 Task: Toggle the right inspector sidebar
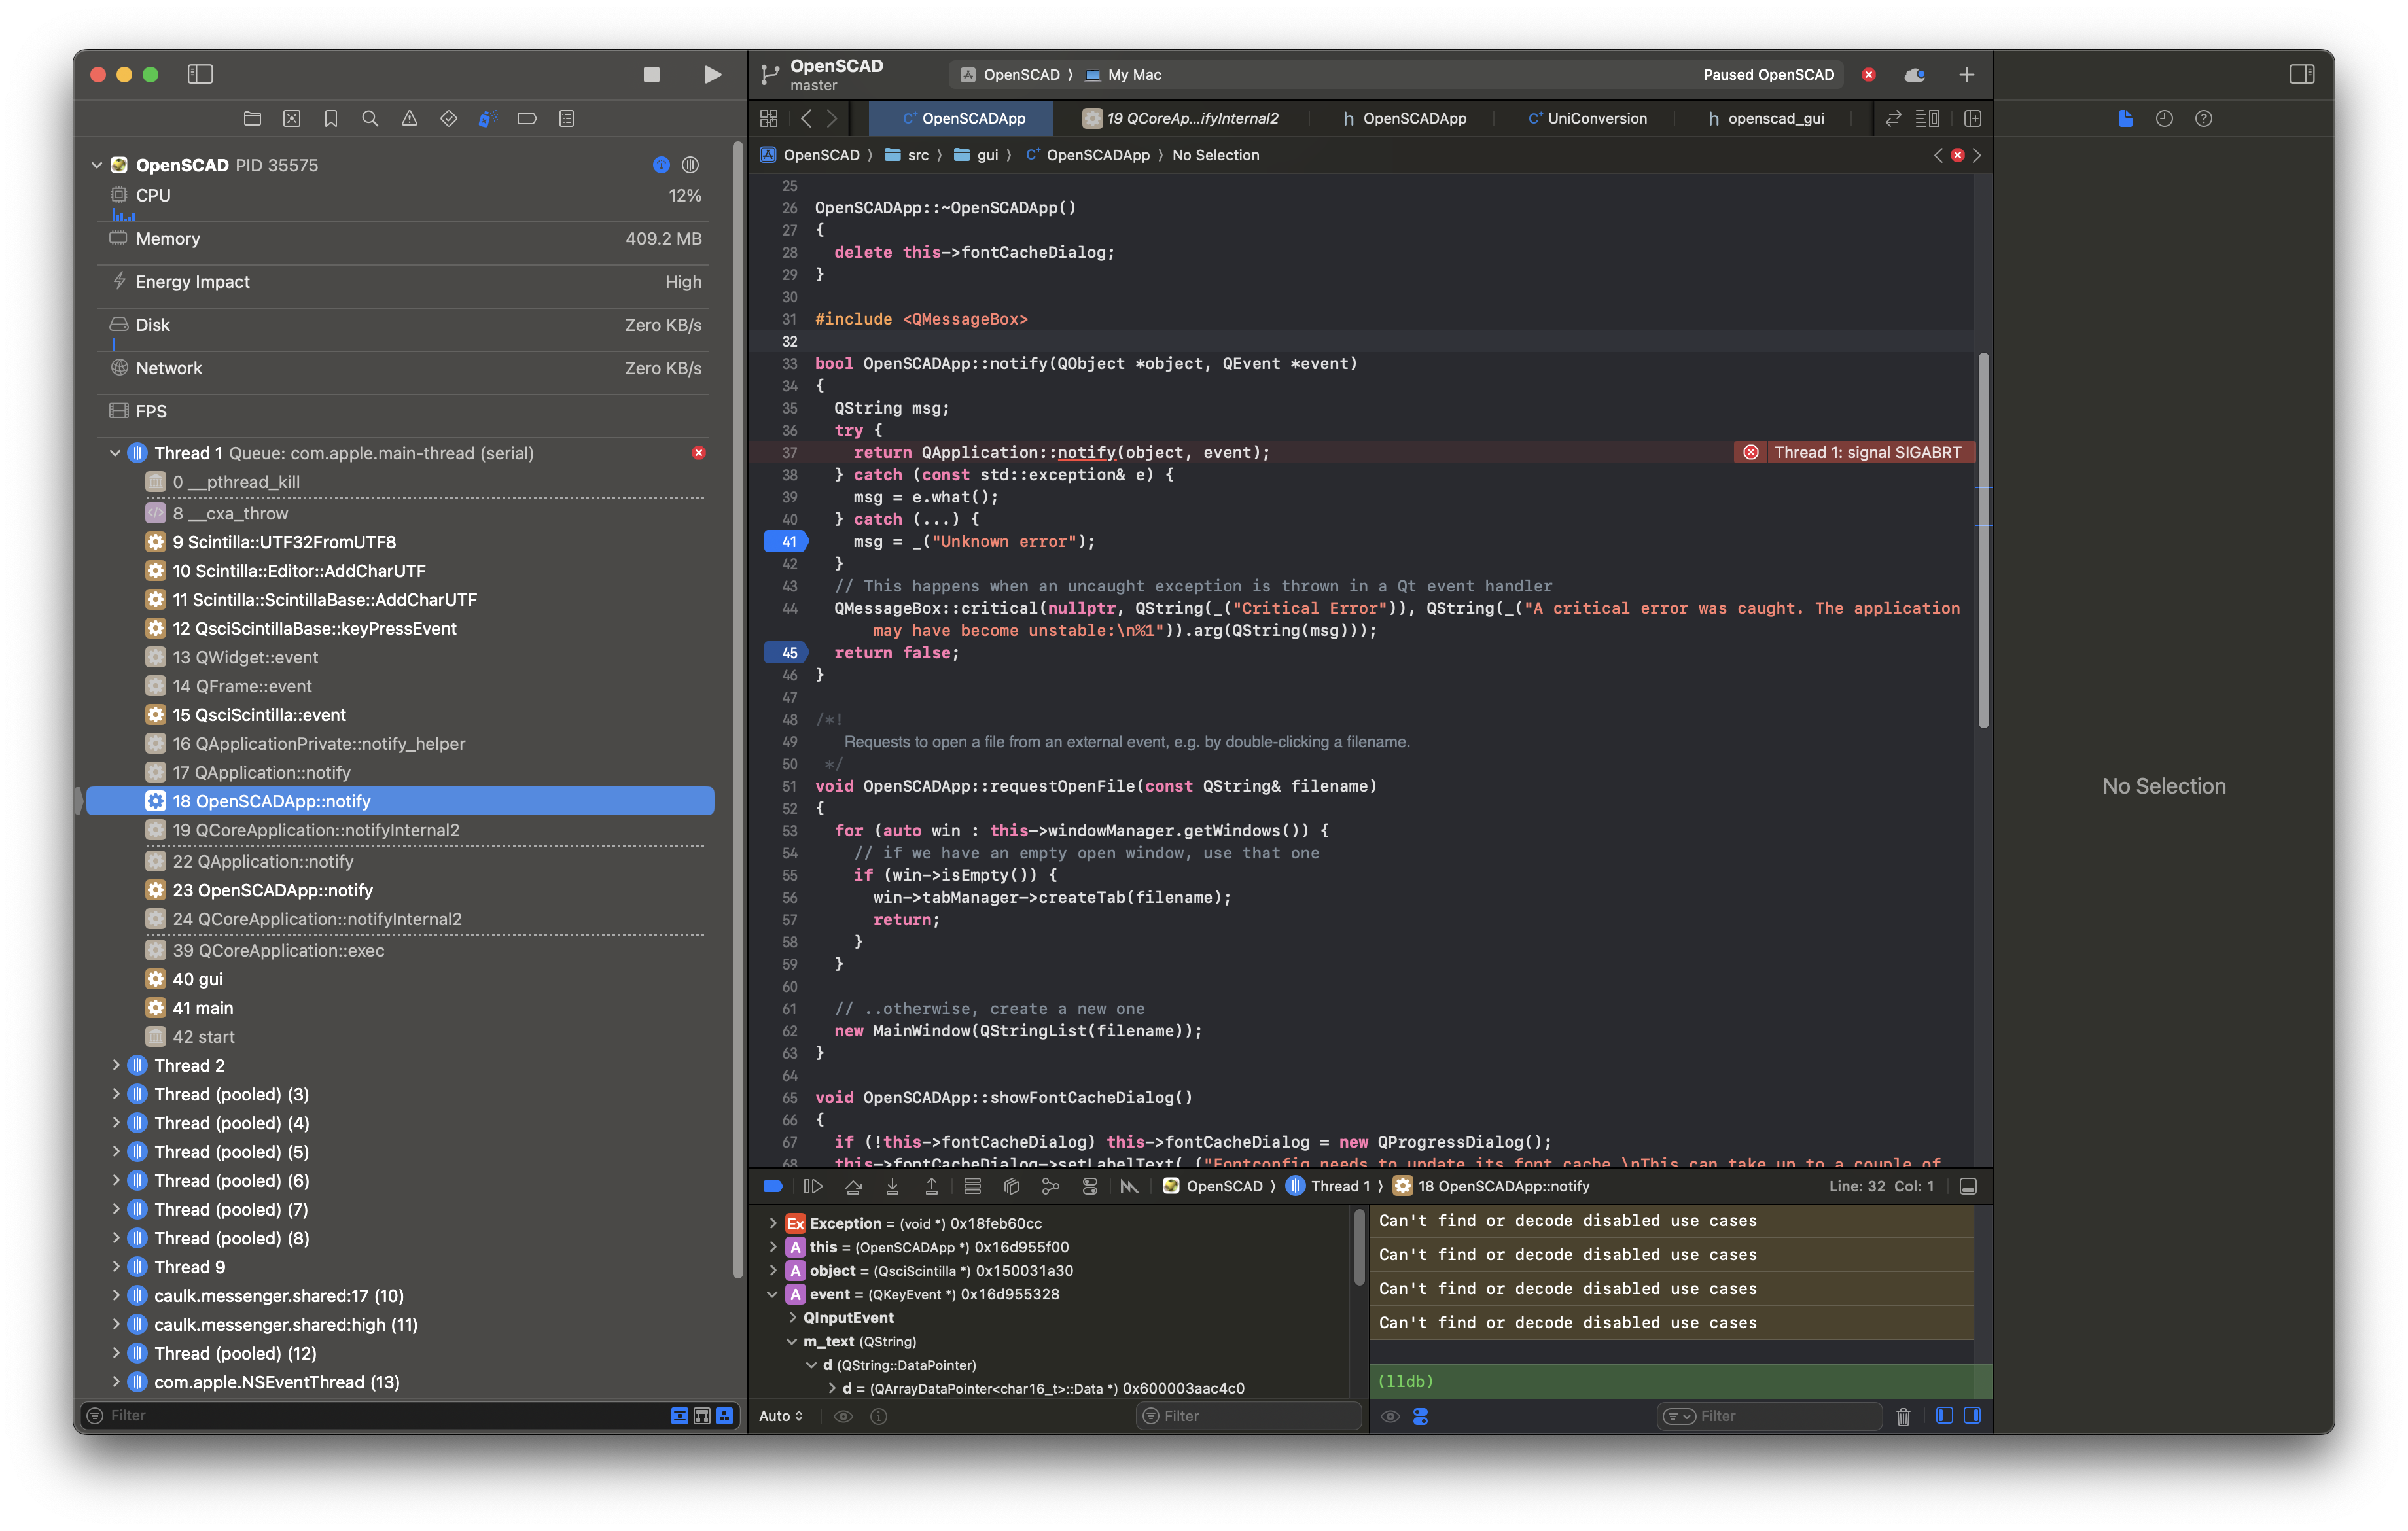tap(2301, 74)
